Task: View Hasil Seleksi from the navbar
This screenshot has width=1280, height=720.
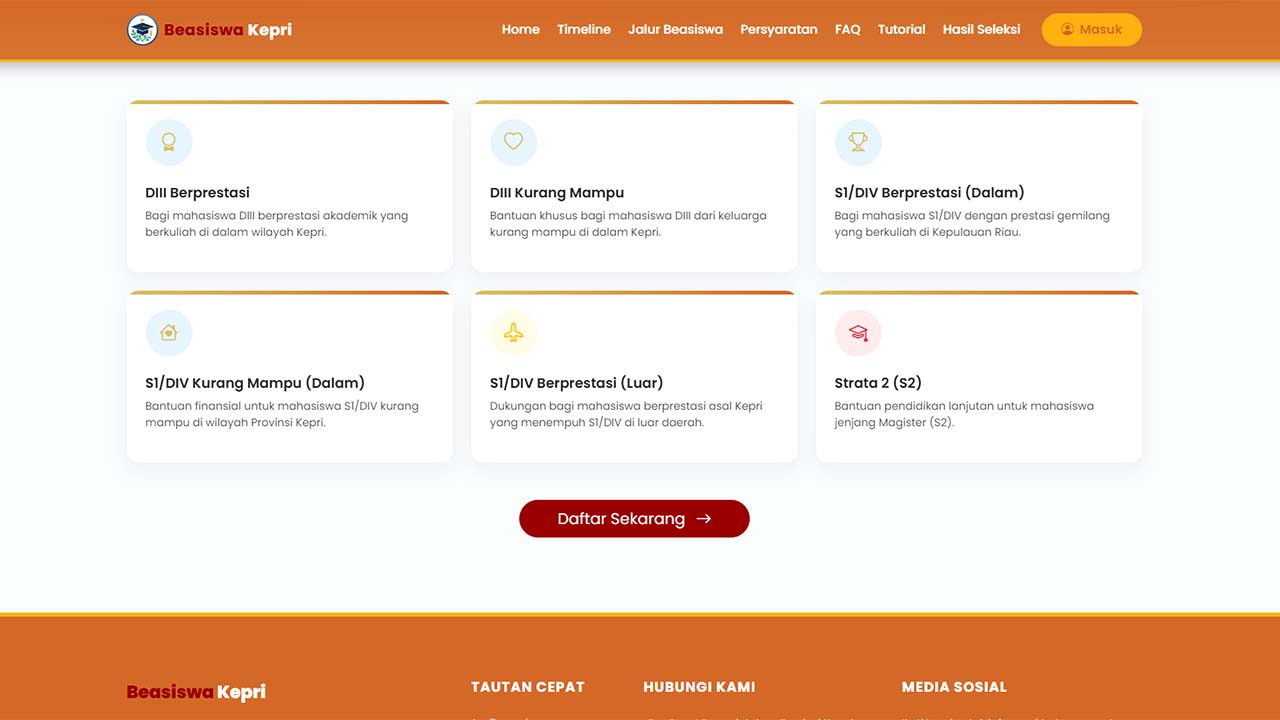Action: (x=982, y=30)
